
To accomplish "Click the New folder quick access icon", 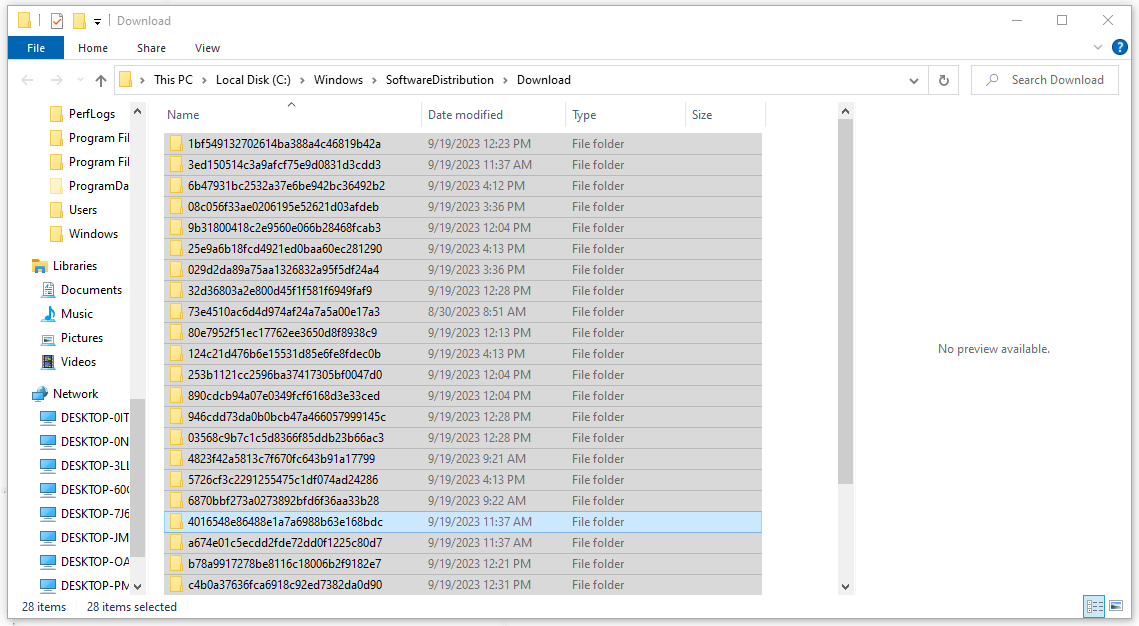I will coord(78,20).
